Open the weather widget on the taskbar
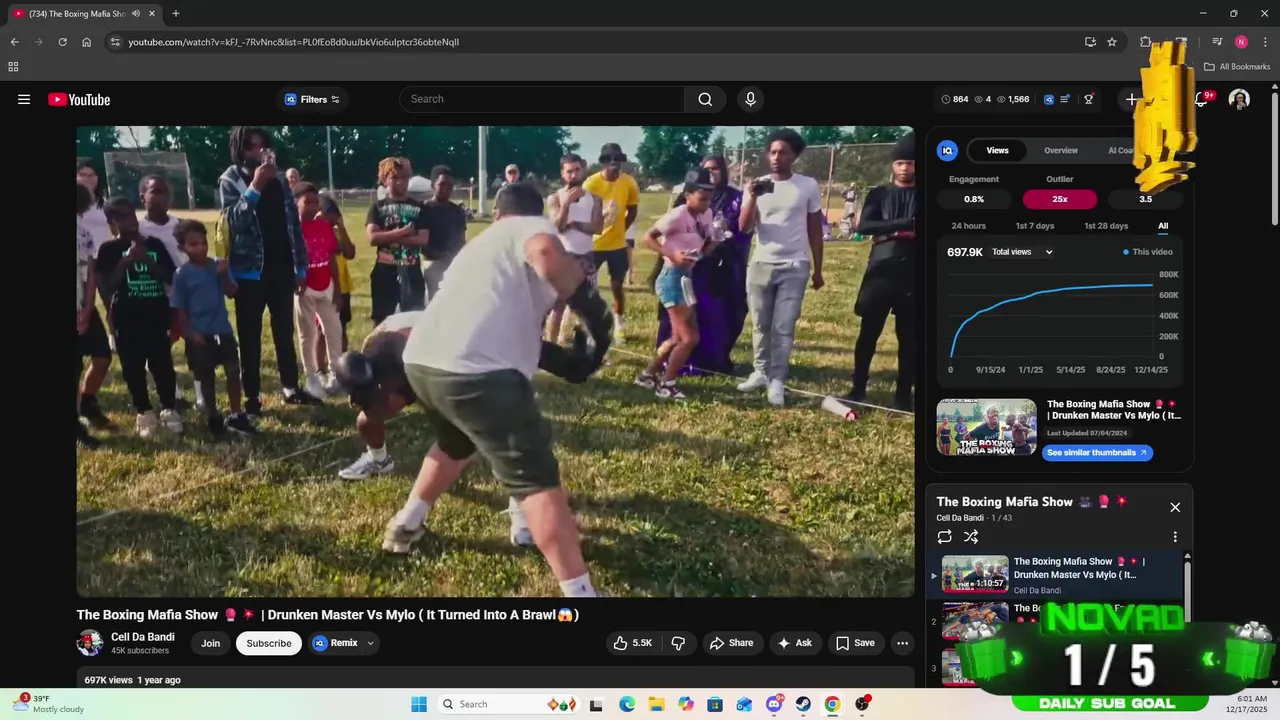The width and height of the screenshot is (1280, 720). (47, 704)
